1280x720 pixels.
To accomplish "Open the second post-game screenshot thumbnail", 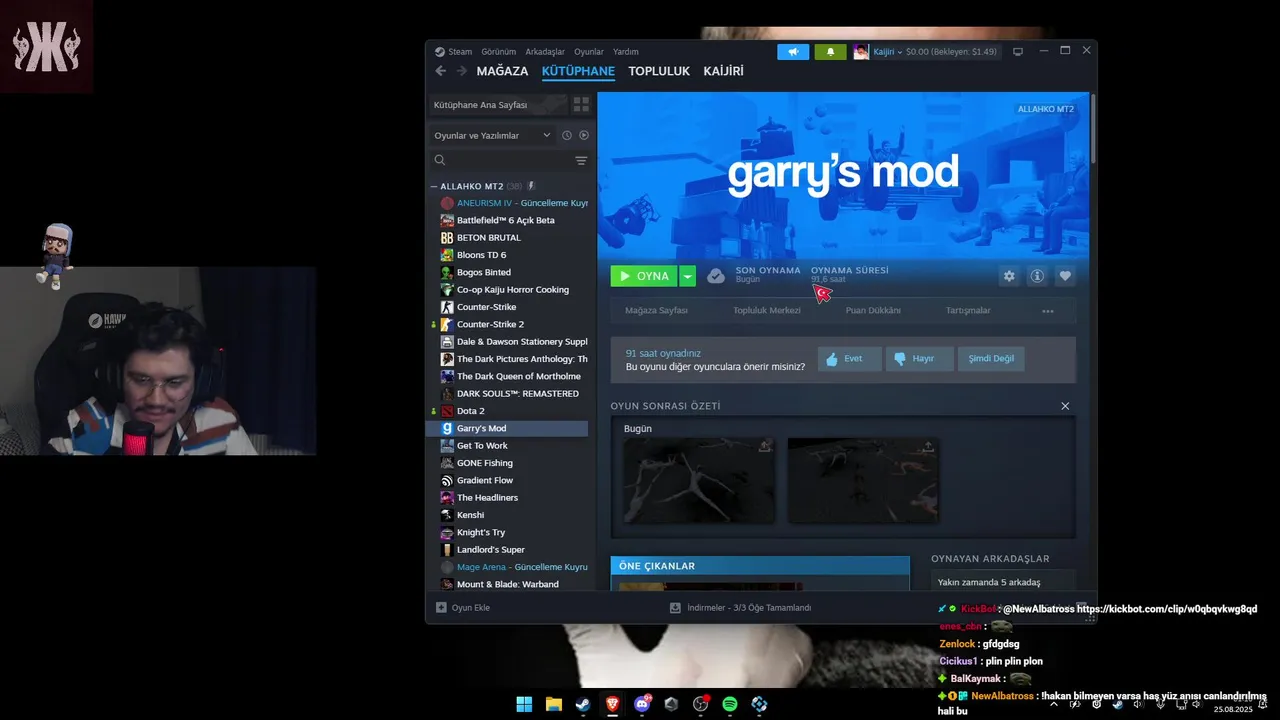I will pos(863,481).
